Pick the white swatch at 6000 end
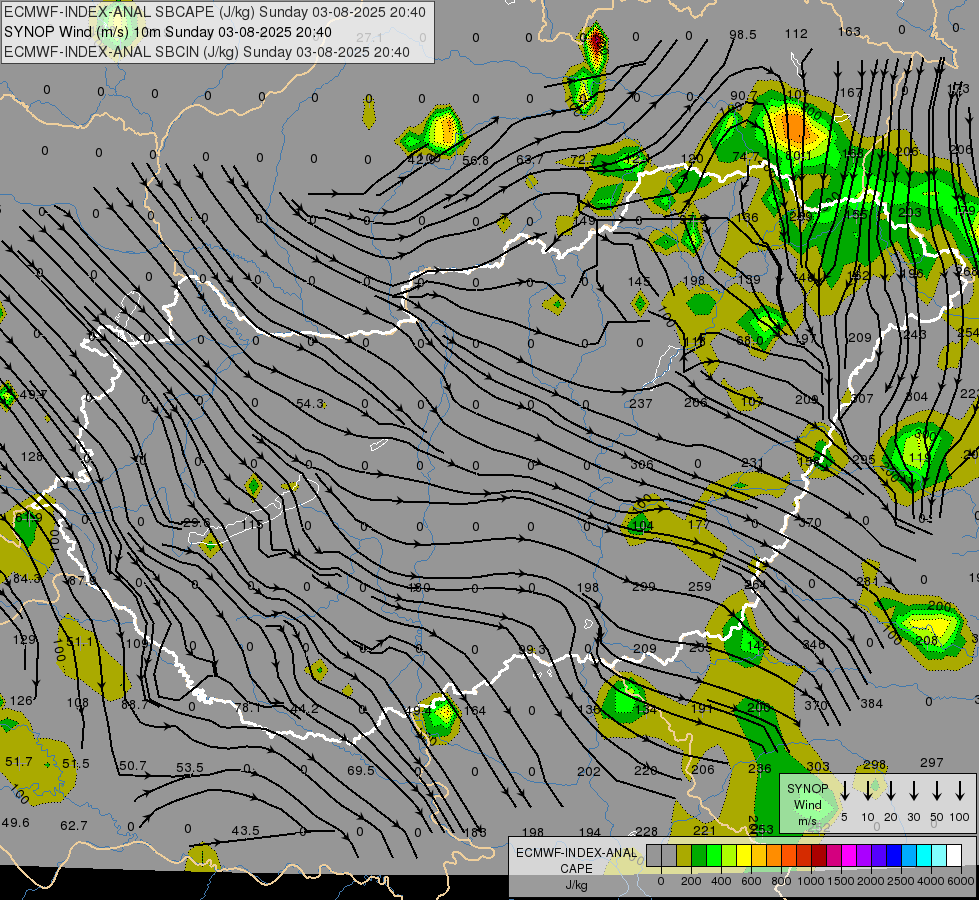This screenshot has height=900, width=979. pos(954,856)
